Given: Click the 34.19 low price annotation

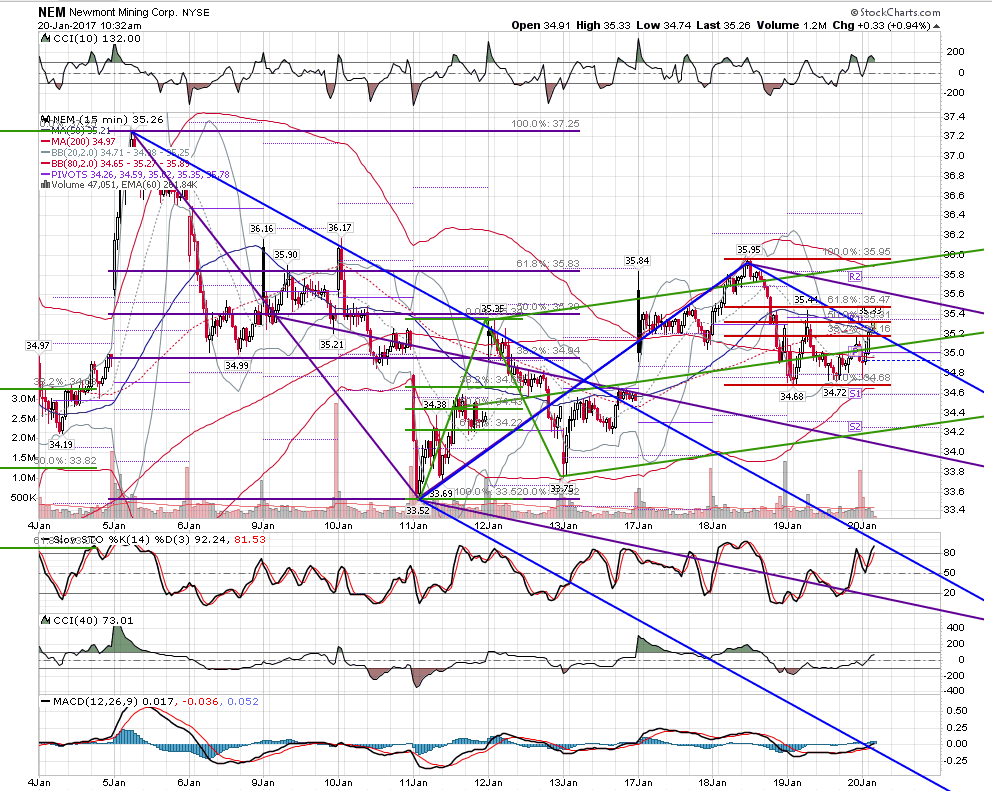Looking at the screenshot, I should pos(61,444).
